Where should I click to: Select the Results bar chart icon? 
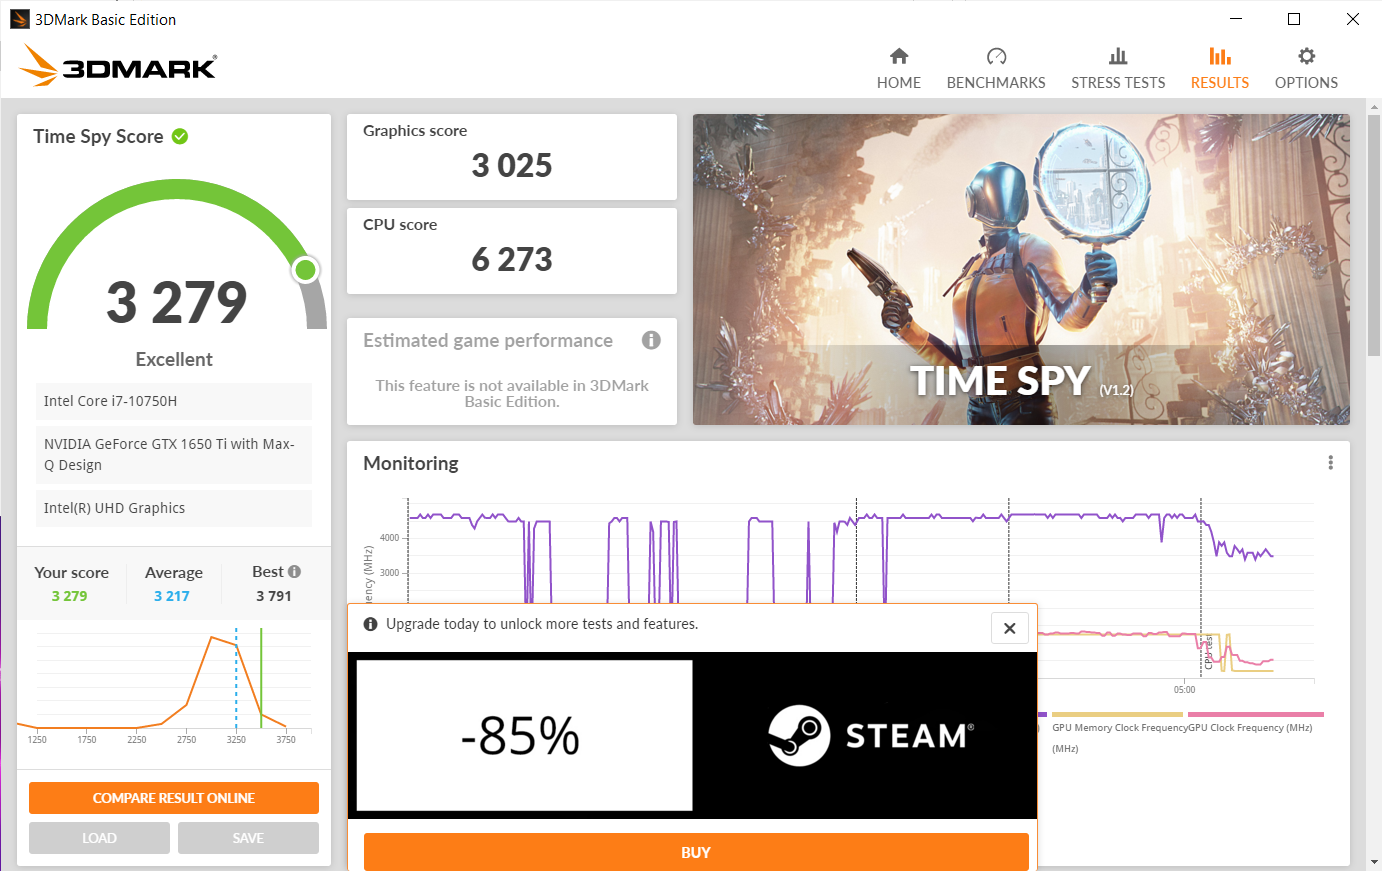(1219, 57)
